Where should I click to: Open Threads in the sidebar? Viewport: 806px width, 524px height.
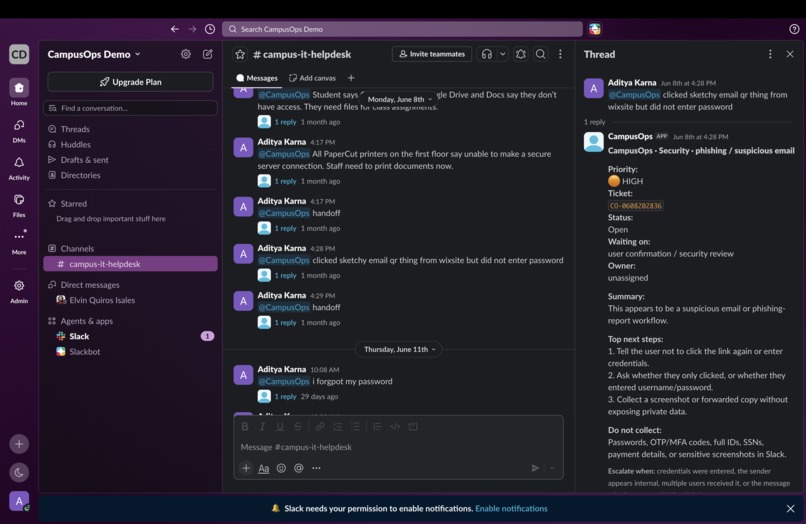point(131,129)
